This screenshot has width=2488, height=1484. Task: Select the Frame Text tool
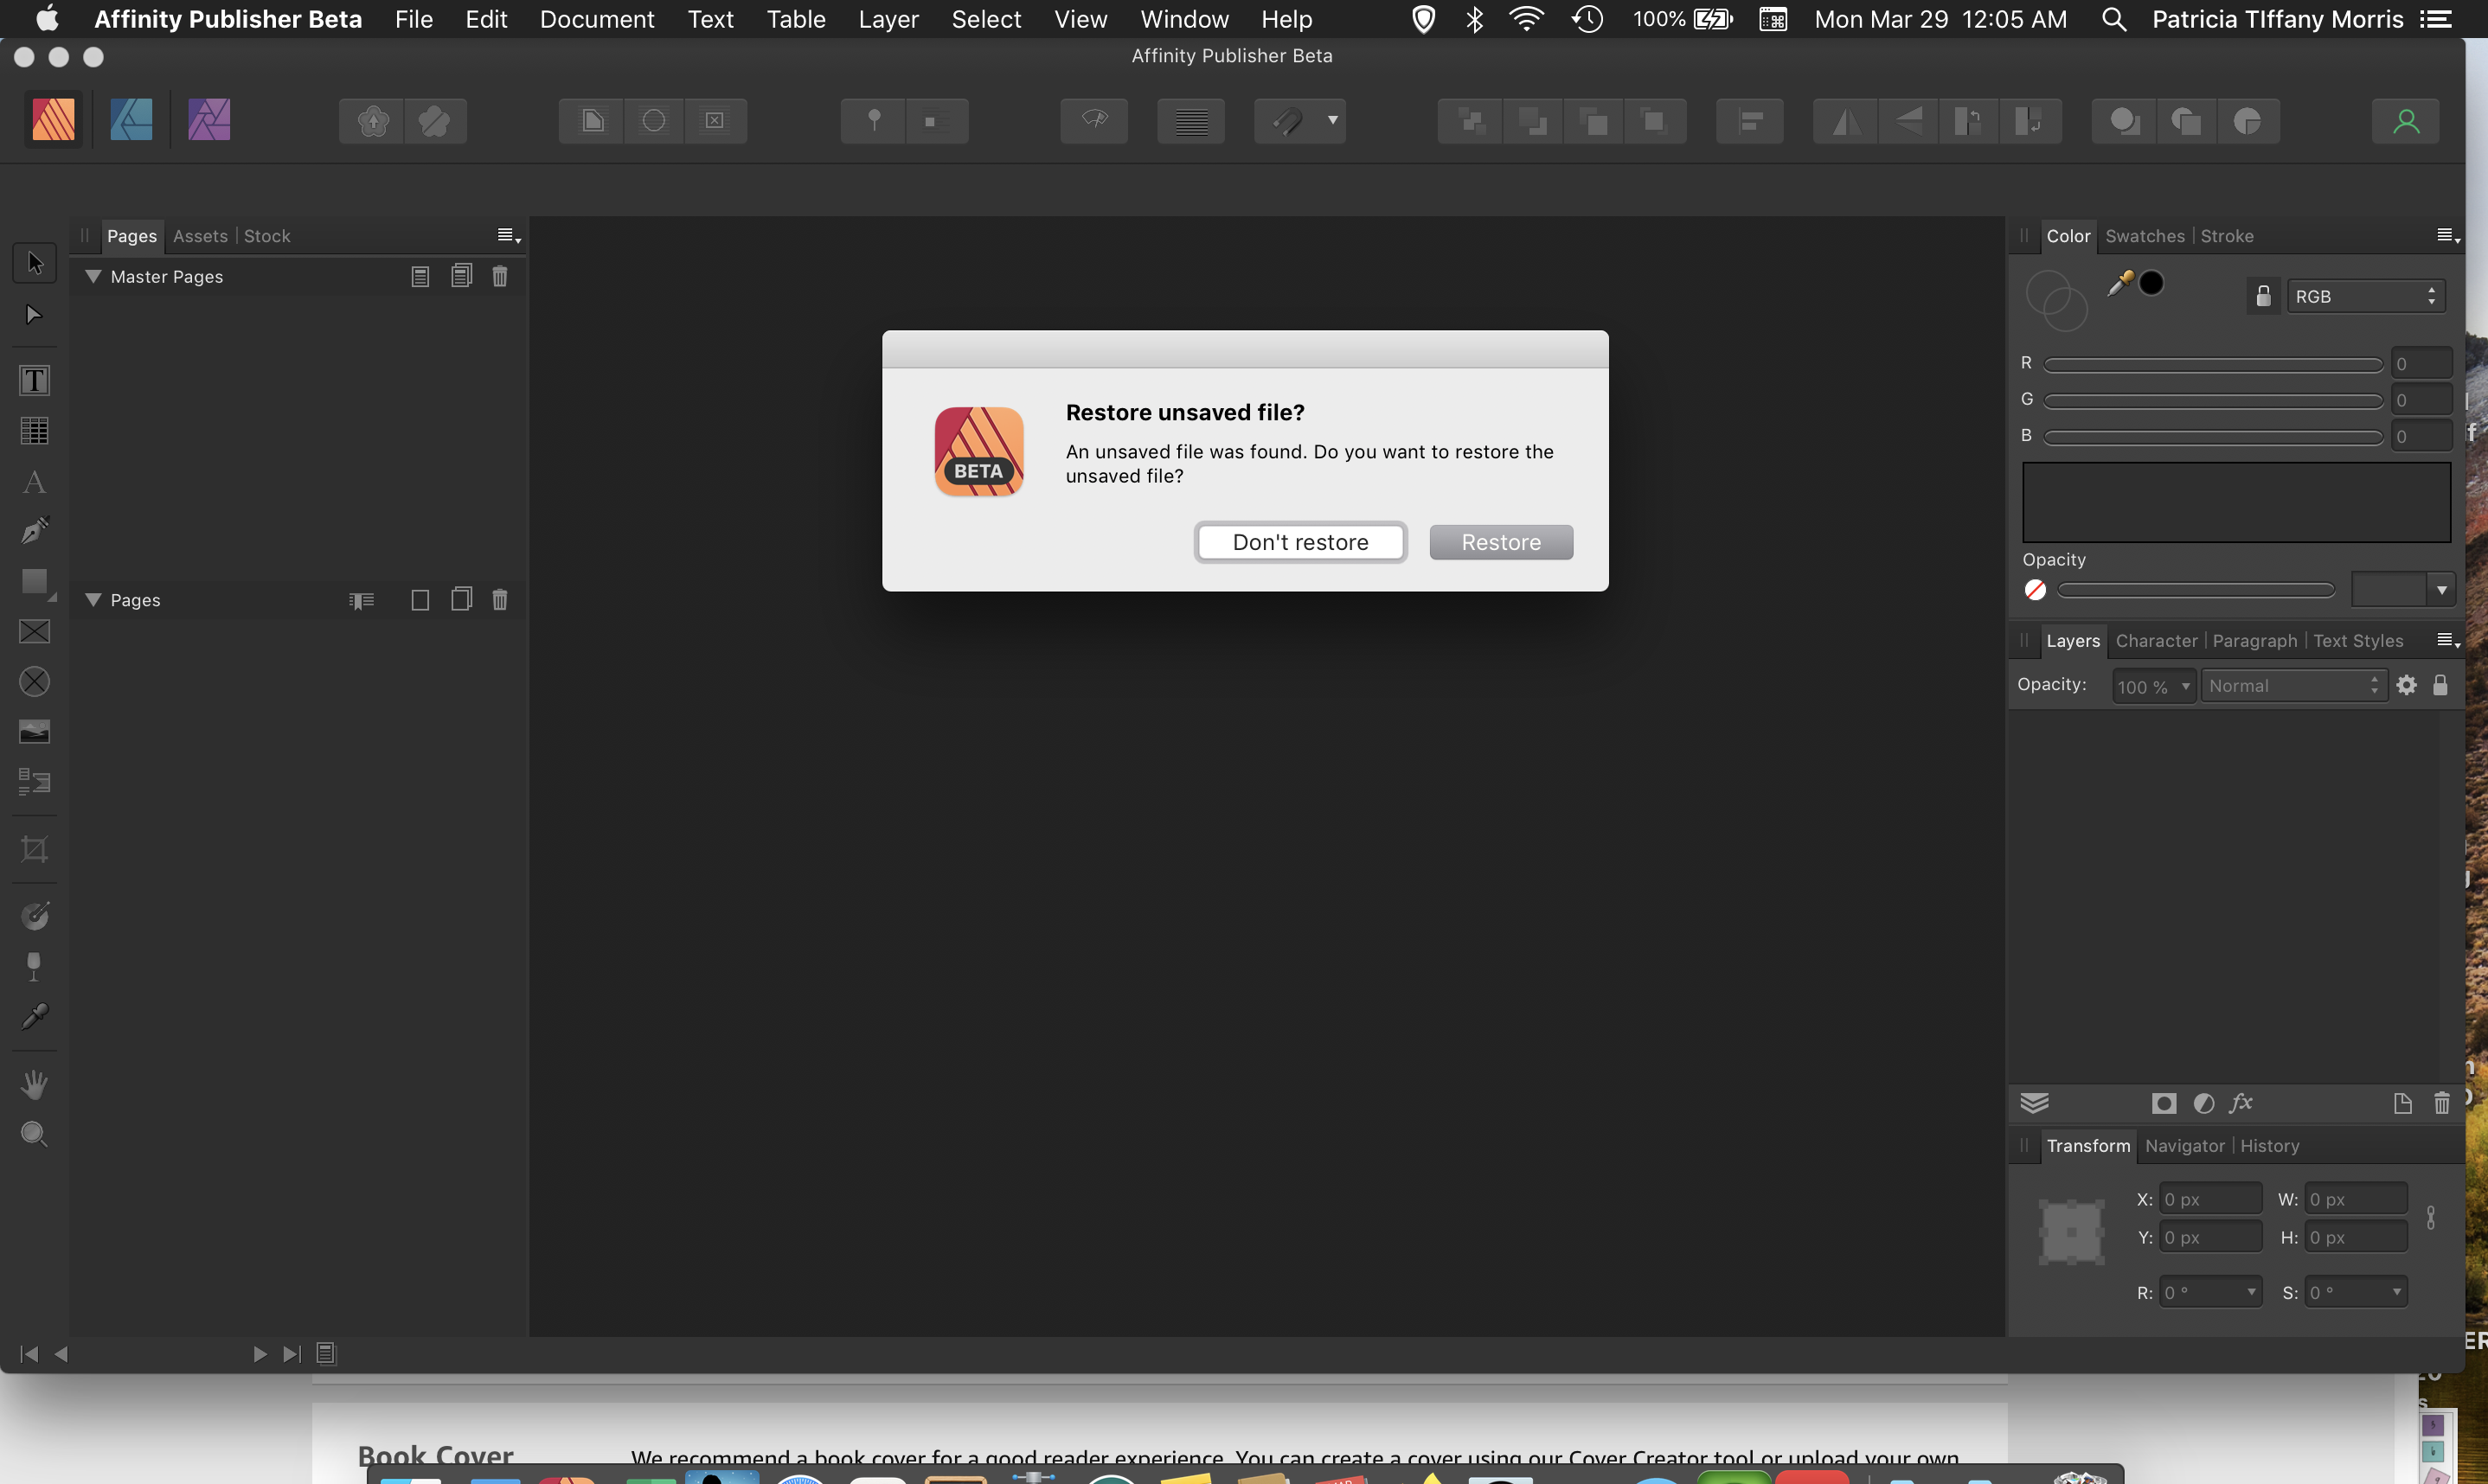tap(34, 380)
